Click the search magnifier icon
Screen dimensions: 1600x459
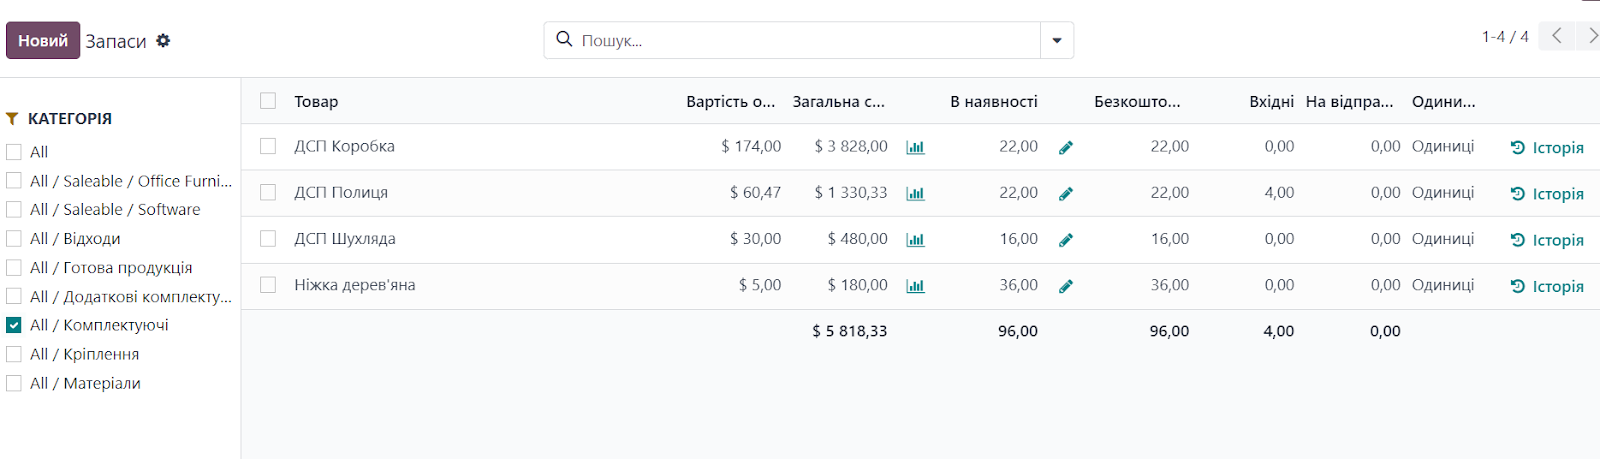(x=564, y=39)
